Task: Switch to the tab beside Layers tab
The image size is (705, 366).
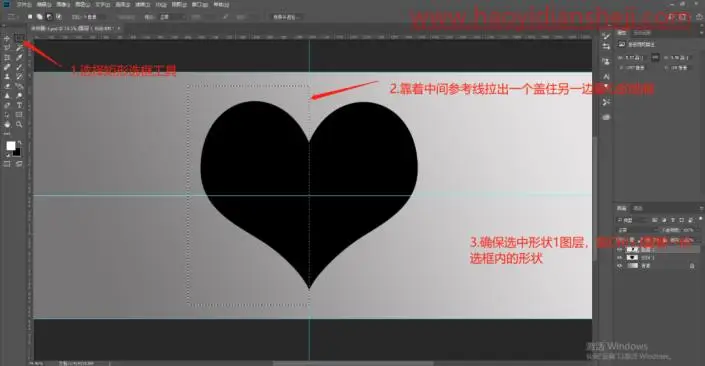Action: pos(638,208)
